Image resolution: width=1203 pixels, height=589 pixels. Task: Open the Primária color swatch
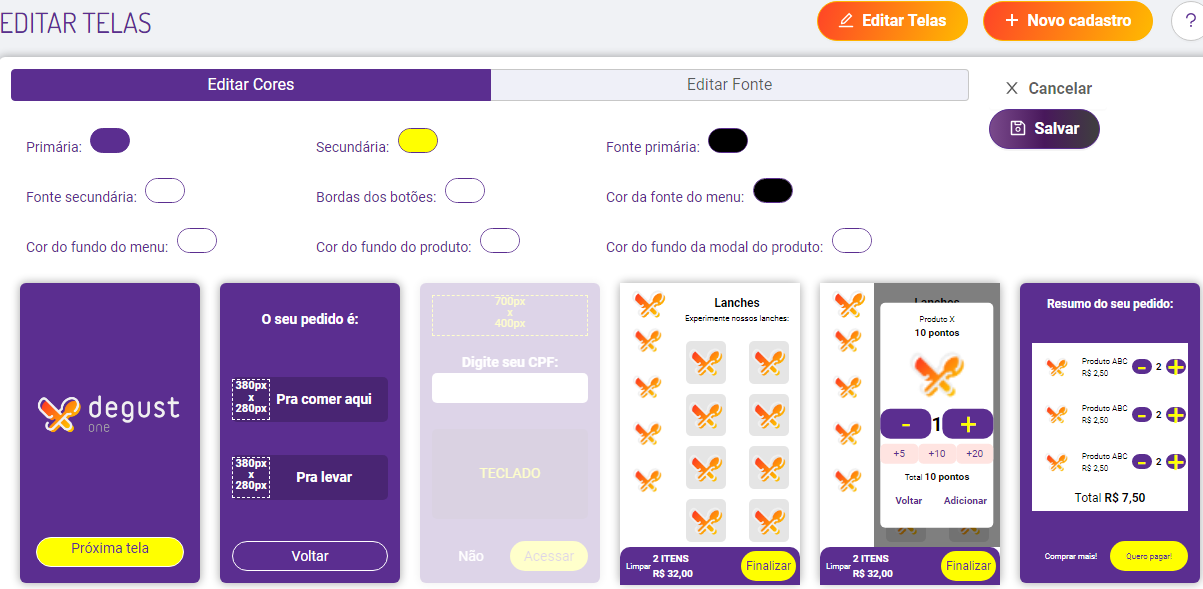click(x=110, y=141)
